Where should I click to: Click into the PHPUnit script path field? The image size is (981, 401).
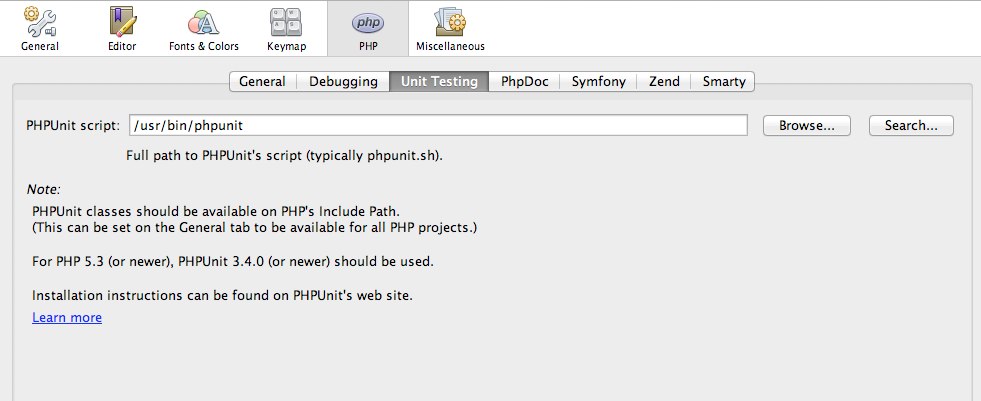pyautogui.click(x=437, y=126)
